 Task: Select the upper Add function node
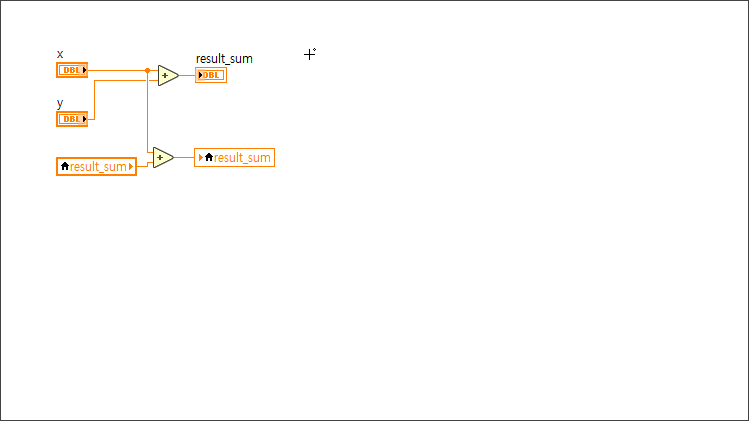[x=168, y=76]
